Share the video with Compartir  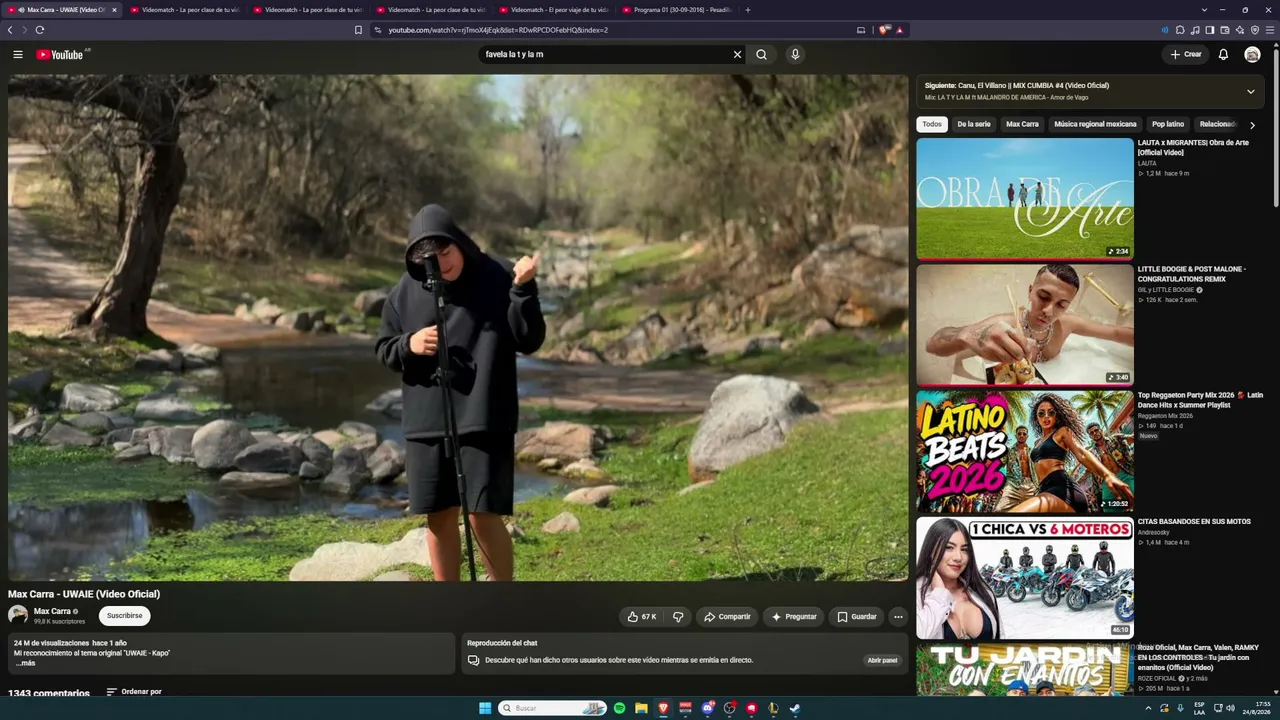point(727,617)
